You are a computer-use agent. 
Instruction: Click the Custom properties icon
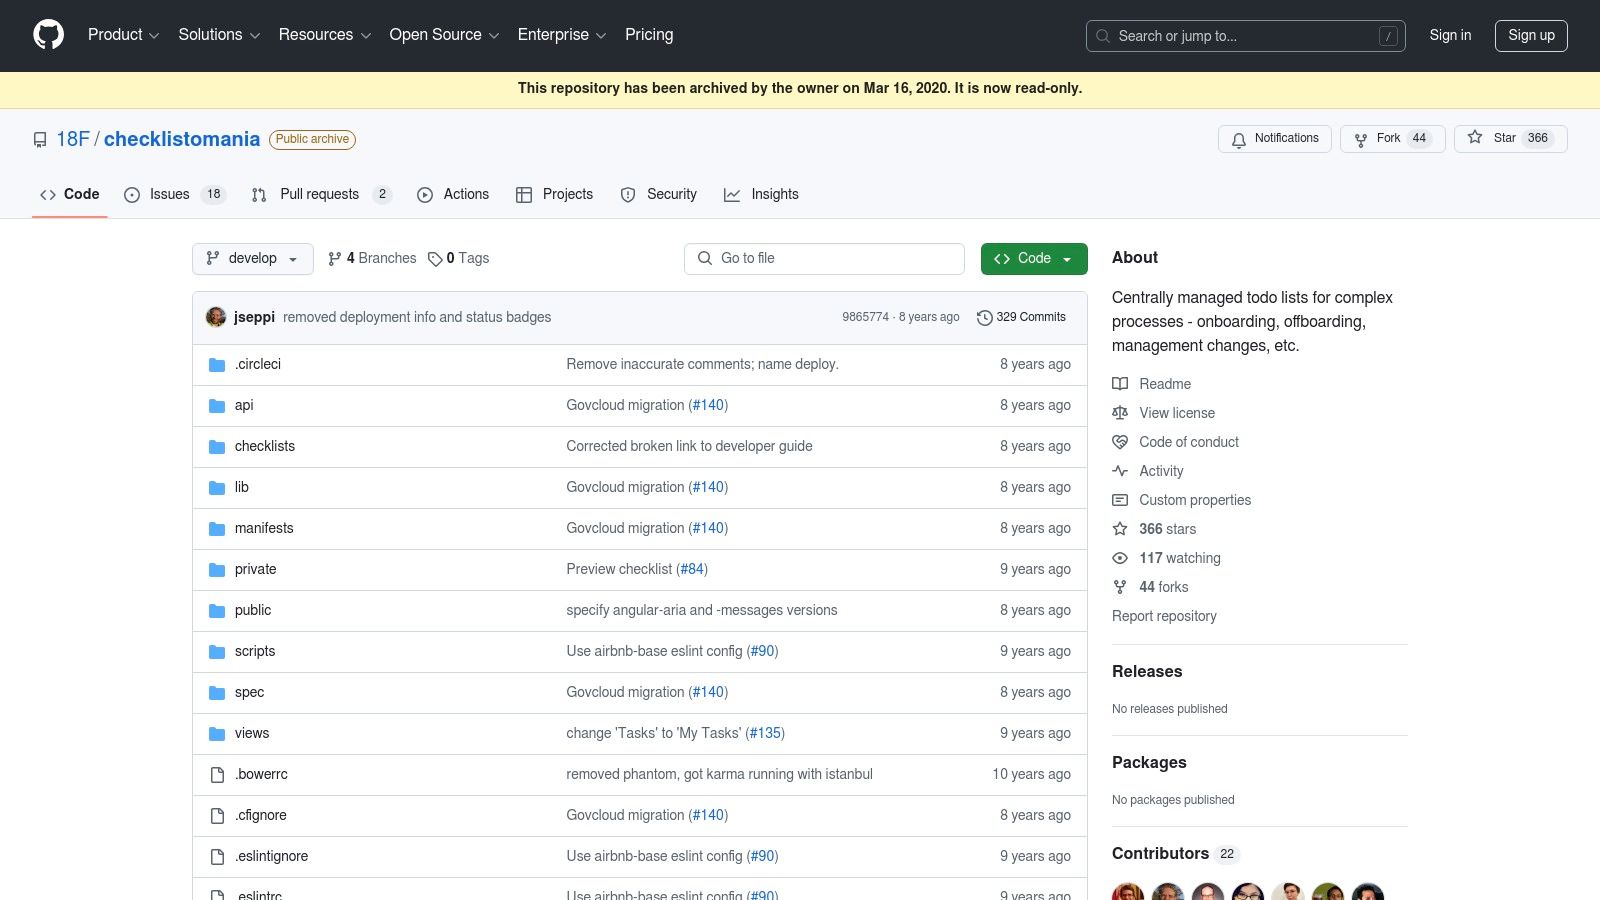click(x=1120, y=500)
